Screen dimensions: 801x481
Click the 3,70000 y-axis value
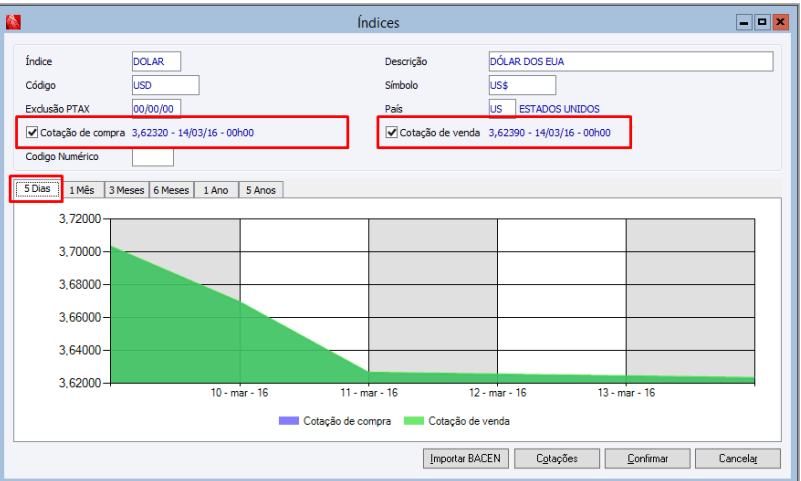[80, 252]
